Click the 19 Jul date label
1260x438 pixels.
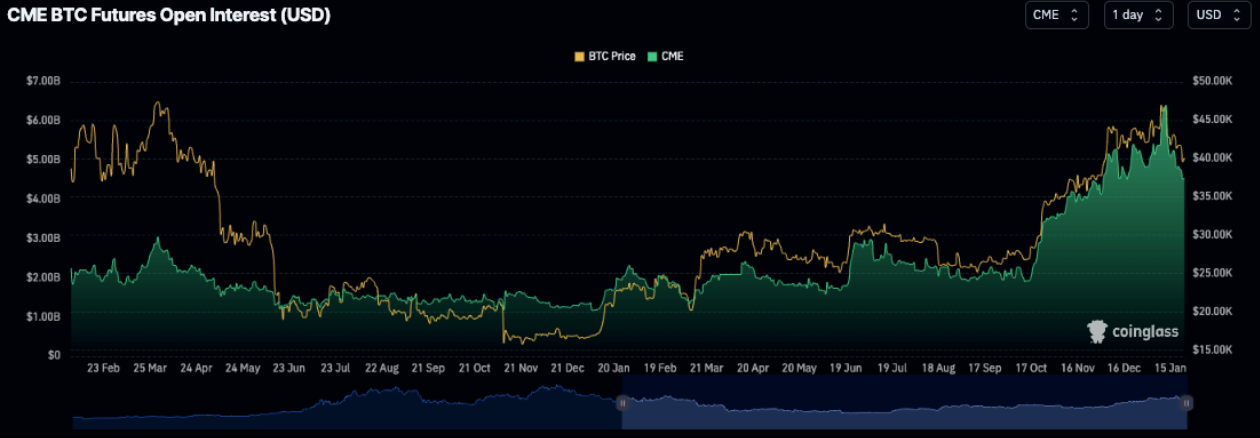point(893,368)
